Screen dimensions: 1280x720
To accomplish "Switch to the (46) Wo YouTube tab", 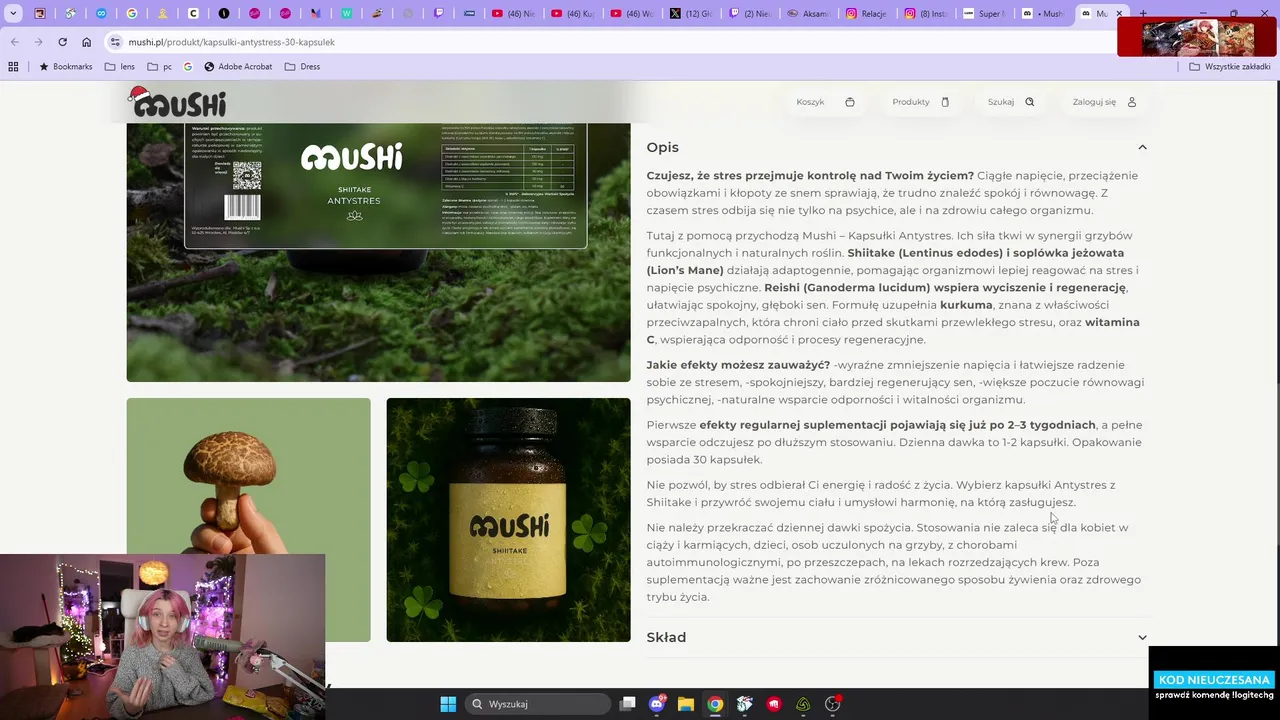I will 632,14.
